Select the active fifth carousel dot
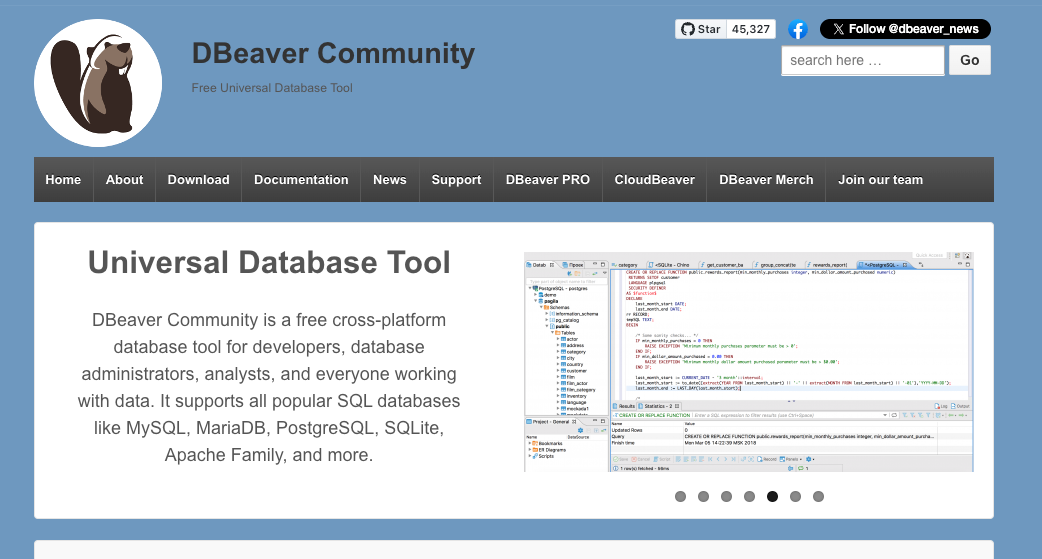The image size is (1042, 559). [x=772, y=497]
